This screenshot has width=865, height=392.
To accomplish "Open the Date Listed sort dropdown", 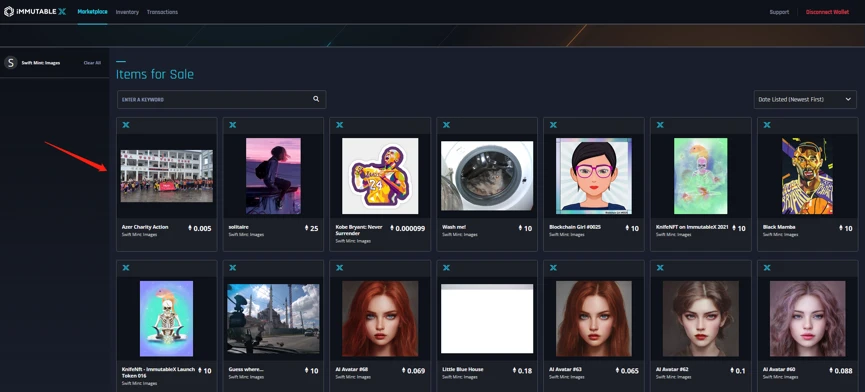I will tap(805, 99).
